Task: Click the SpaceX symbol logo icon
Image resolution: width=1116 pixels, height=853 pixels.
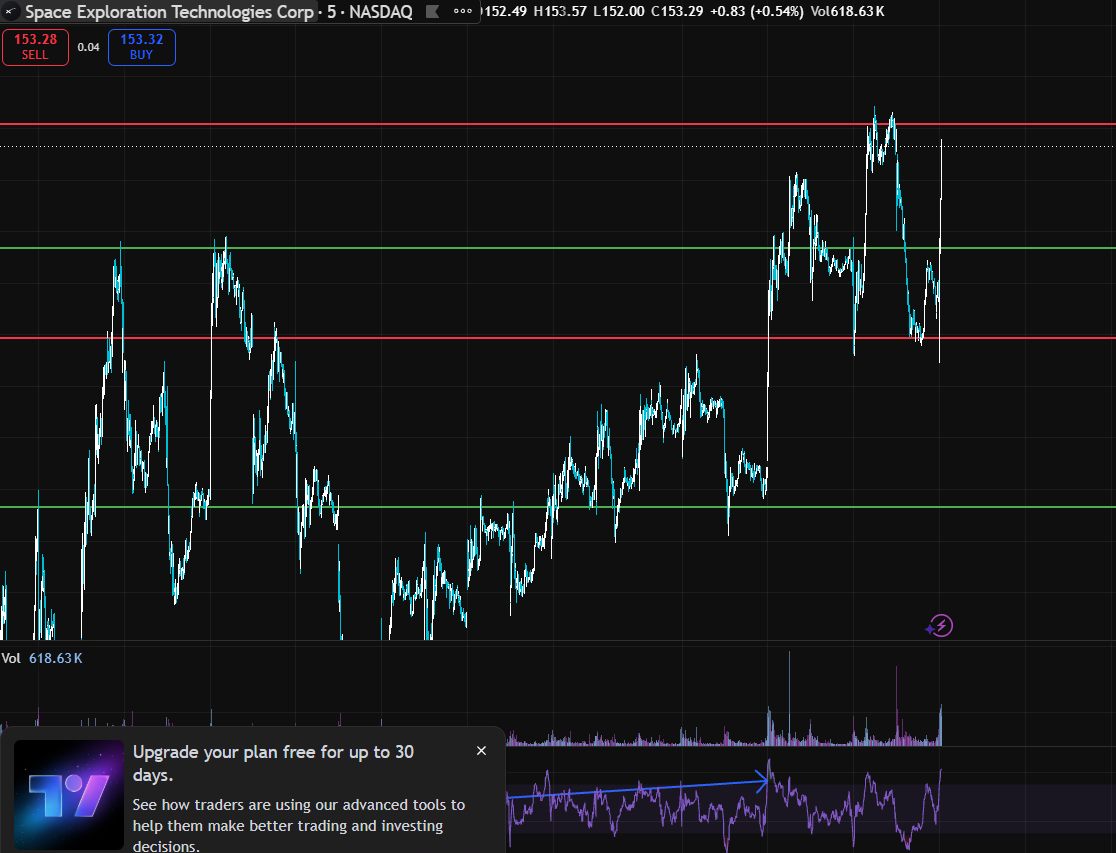Action: pyautogui.click(x=10, y=11)
